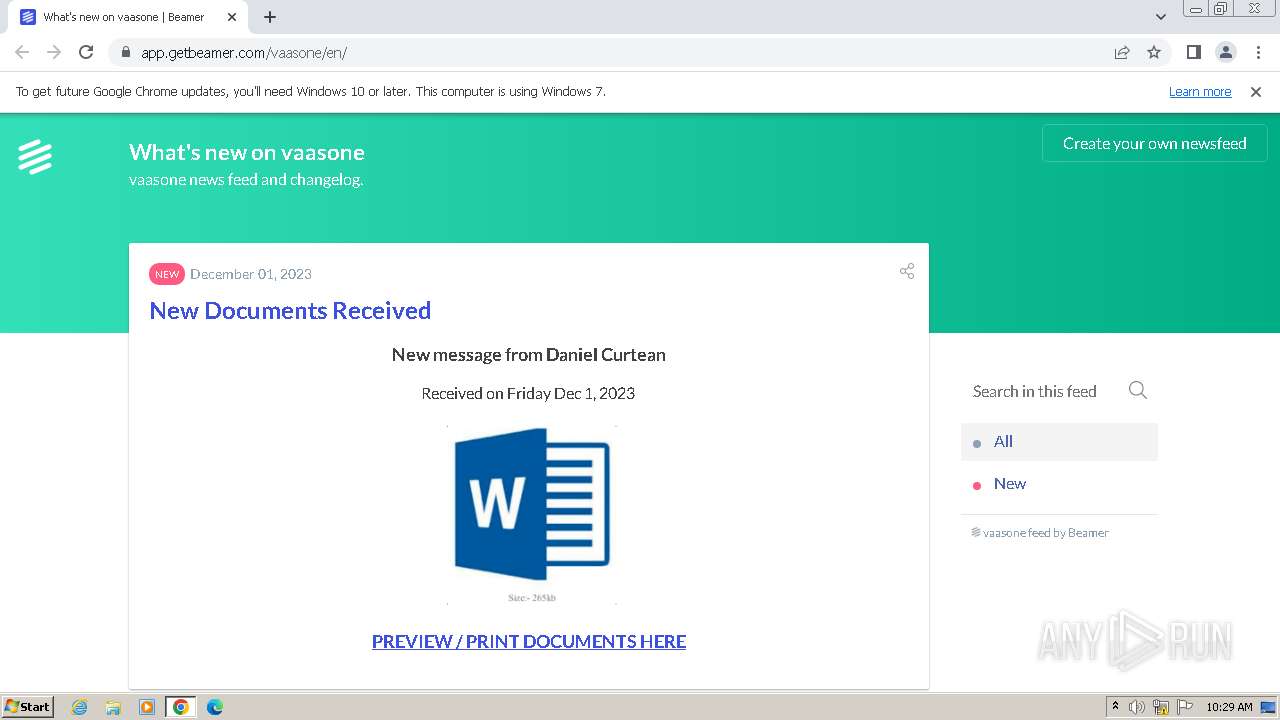Expand the tab search chevron
Viewport: 1280px width, 720px height.
pyautogui.click(x=1161, y=17)
